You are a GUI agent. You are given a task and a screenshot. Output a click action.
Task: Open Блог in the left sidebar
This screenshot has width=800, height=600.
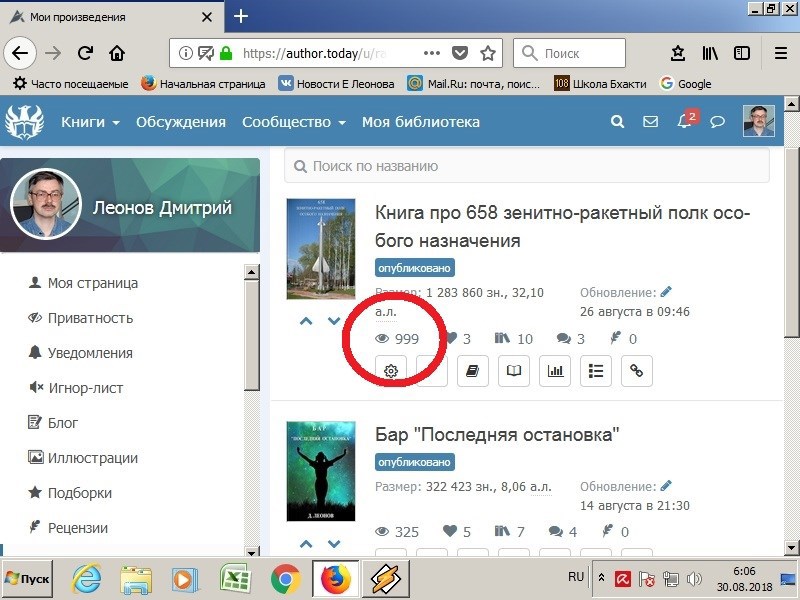point(63,423)
